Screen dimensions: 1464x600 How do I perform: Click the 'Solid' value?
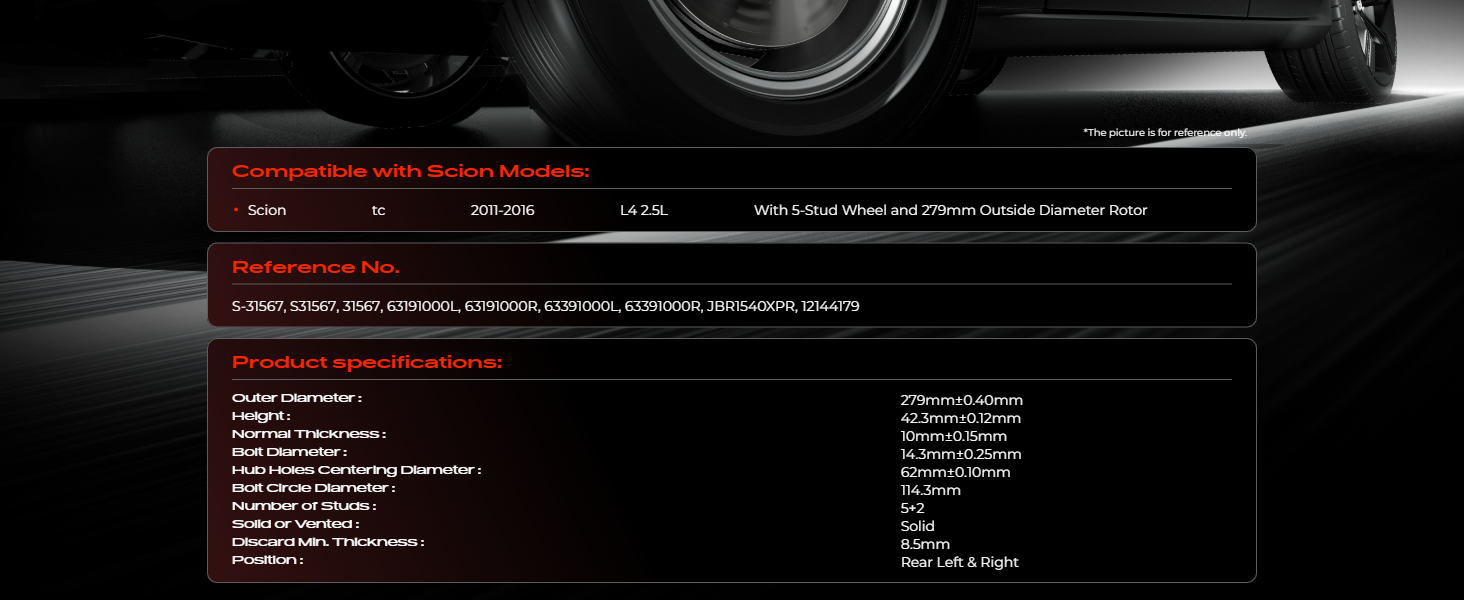918,526
